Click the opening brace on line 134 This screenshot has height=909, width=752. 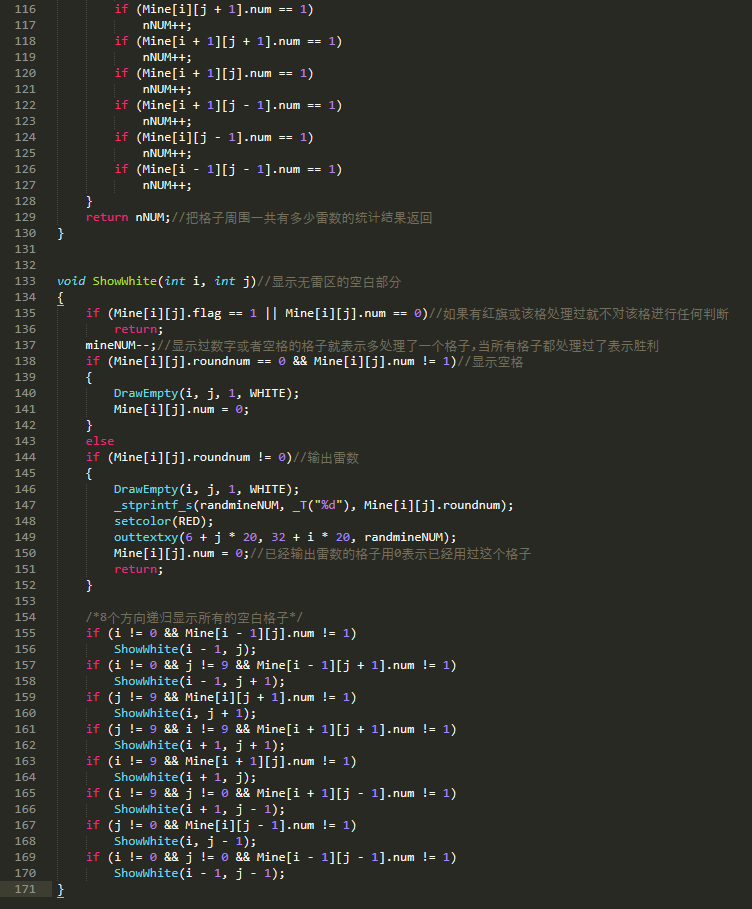[60, 298]
